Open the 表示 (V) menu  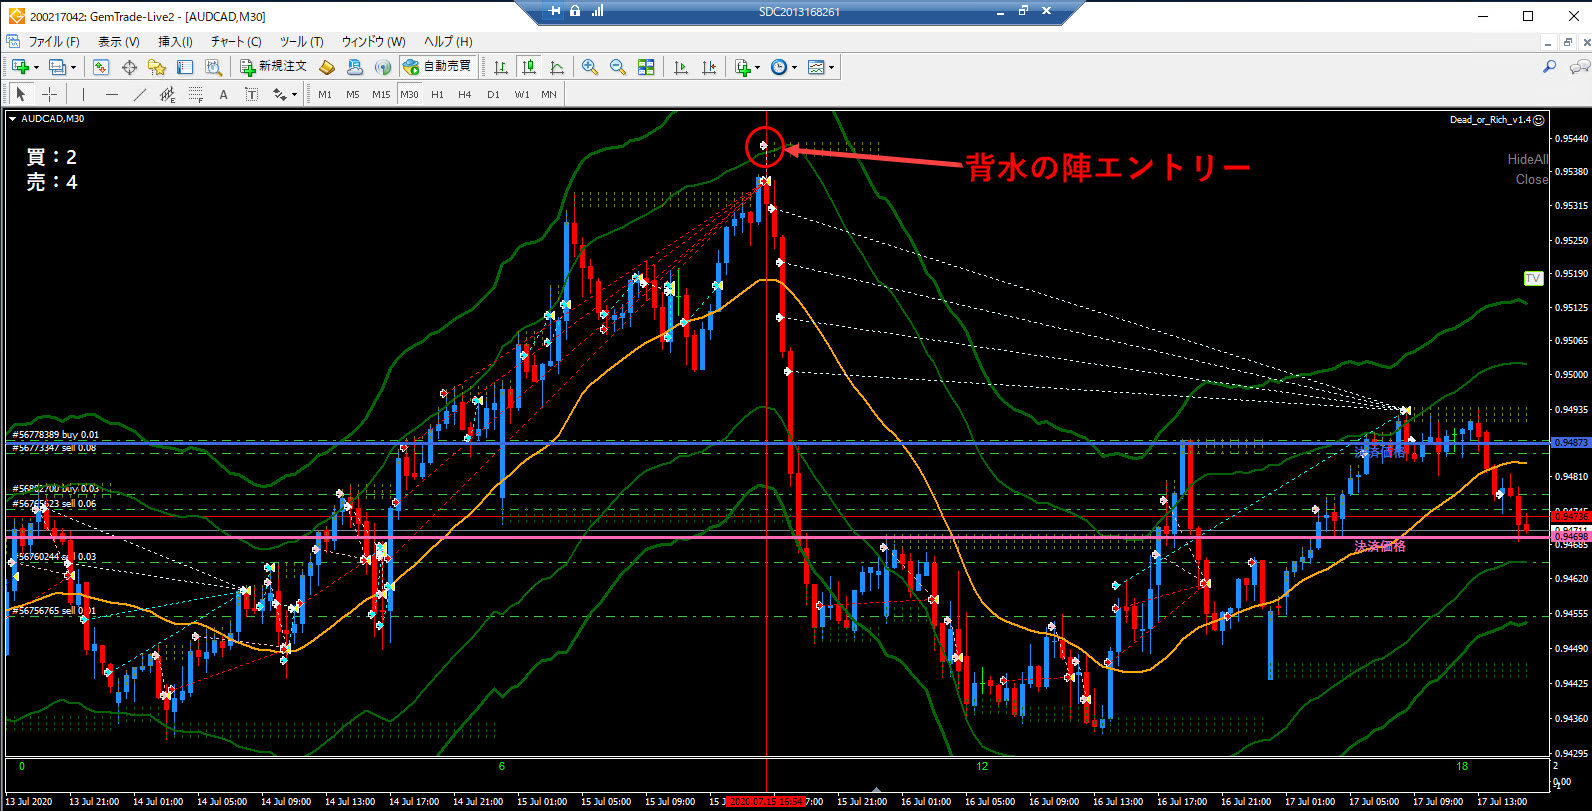[x=119, y=41]
